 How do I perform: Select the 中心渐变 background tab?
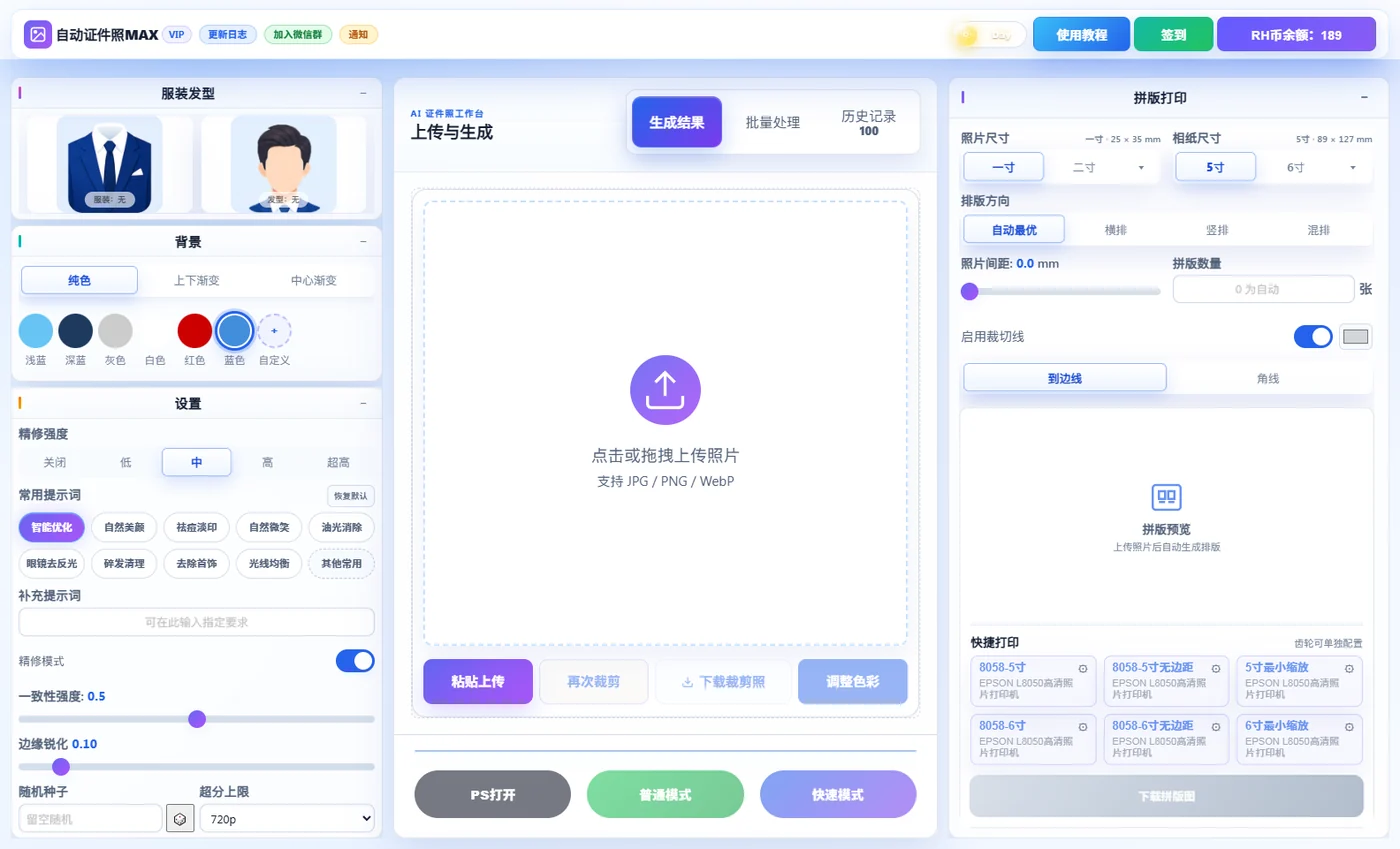(314, 280)
